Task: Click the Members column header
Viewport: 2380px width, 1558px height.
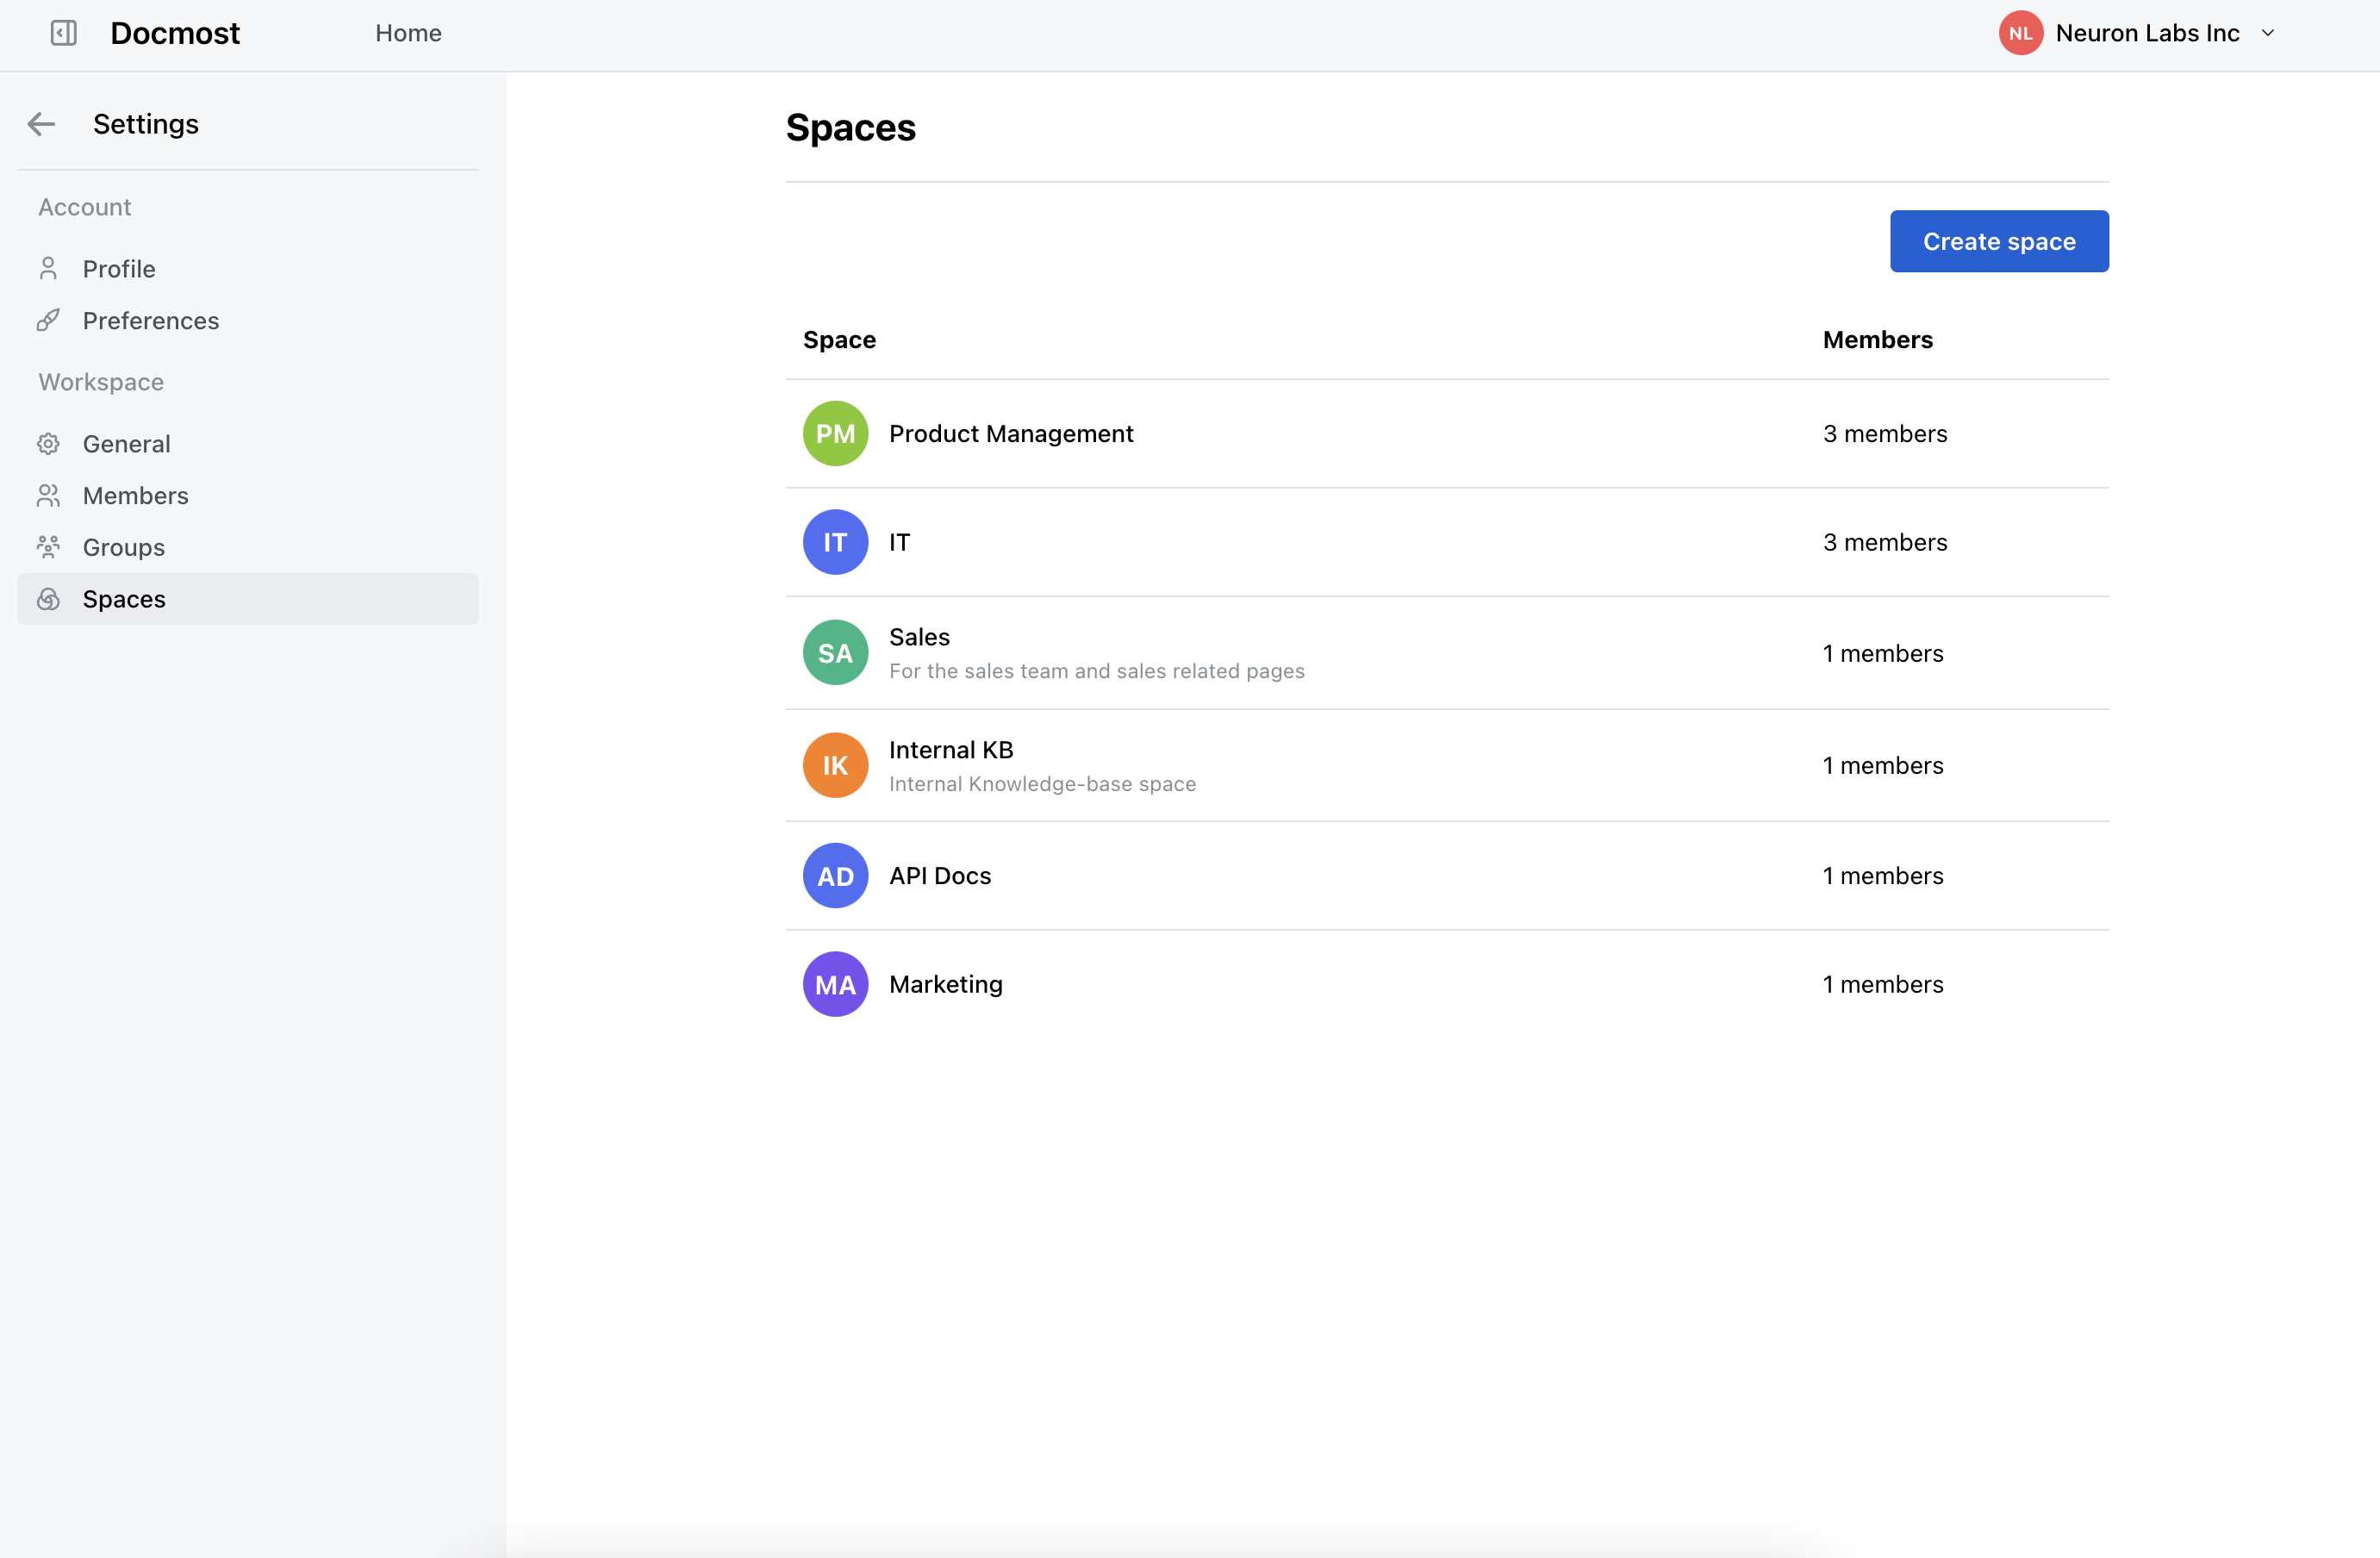Action: pos(1877,339)
